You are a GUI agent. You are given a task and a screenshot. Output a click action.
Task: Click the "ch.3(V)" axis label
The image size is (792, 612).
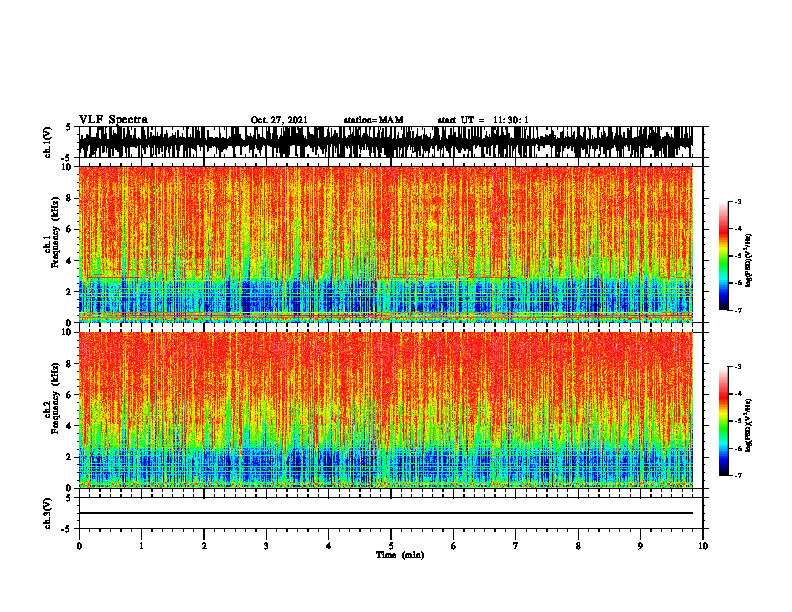click(x=48, y=513)
